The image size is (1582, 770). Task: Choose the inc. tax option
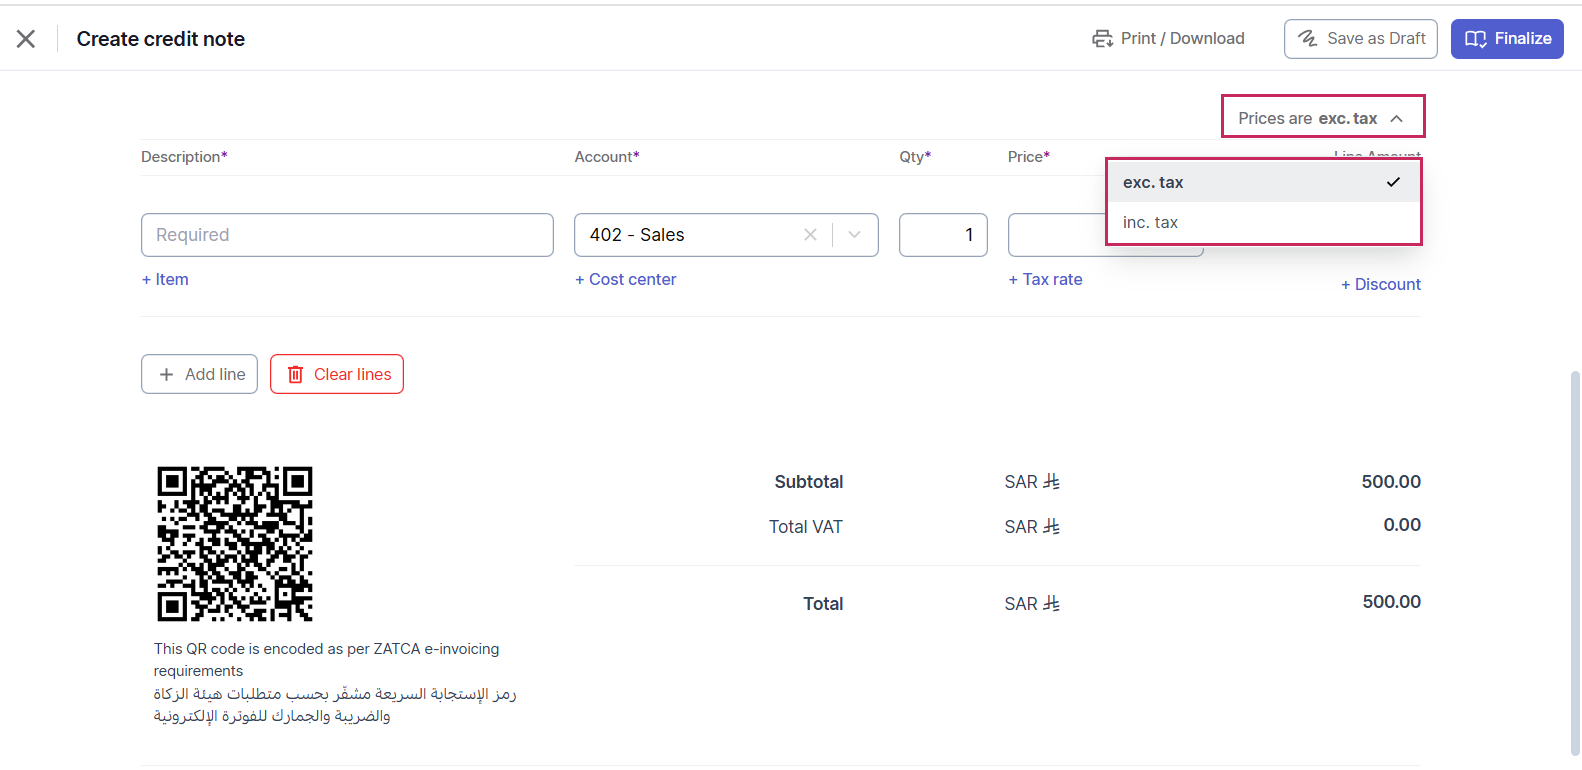1262,223
